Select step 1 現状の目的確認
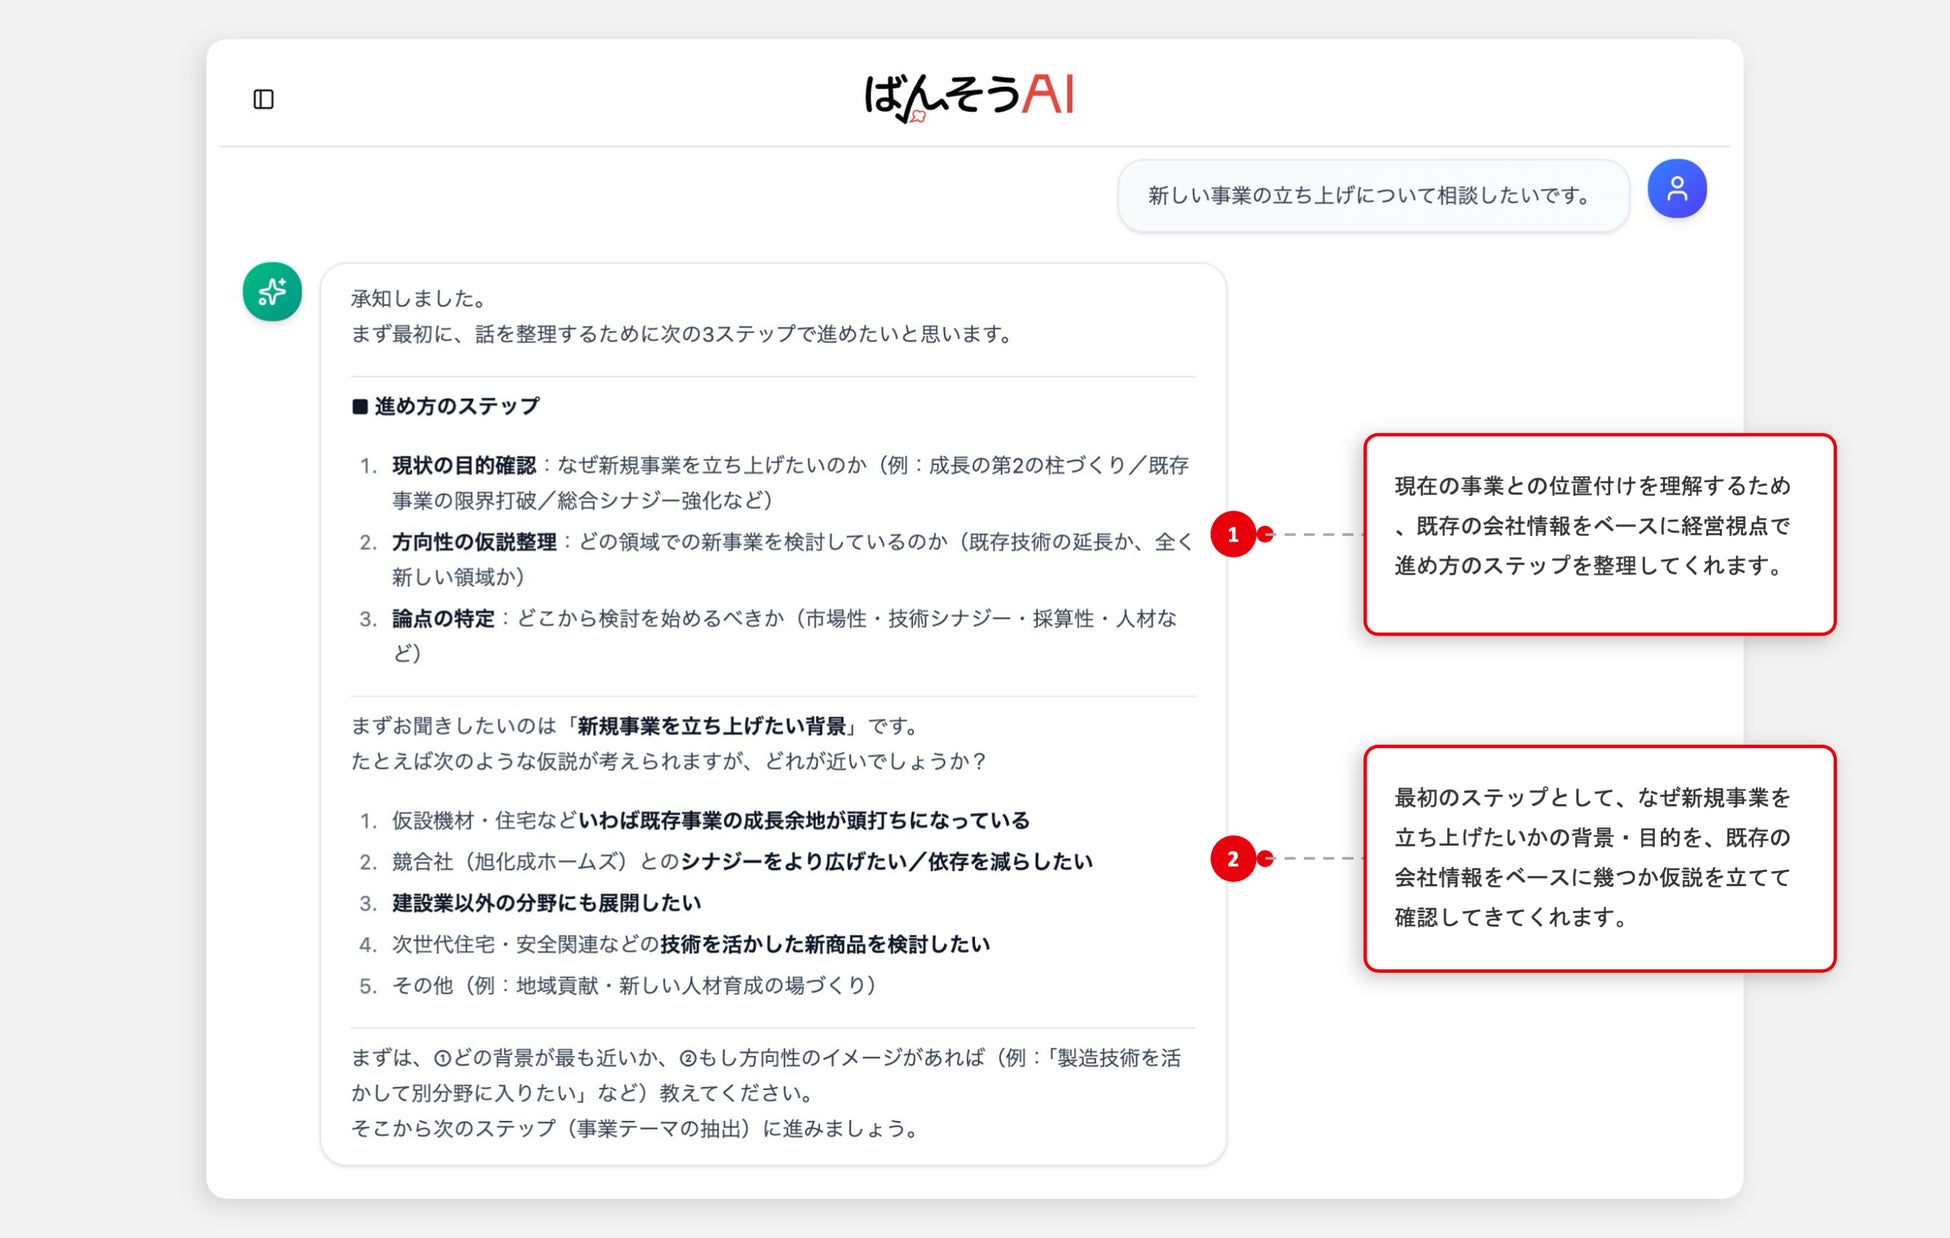This screenshot has width=1950, height=1238. [x=464, y=465]
